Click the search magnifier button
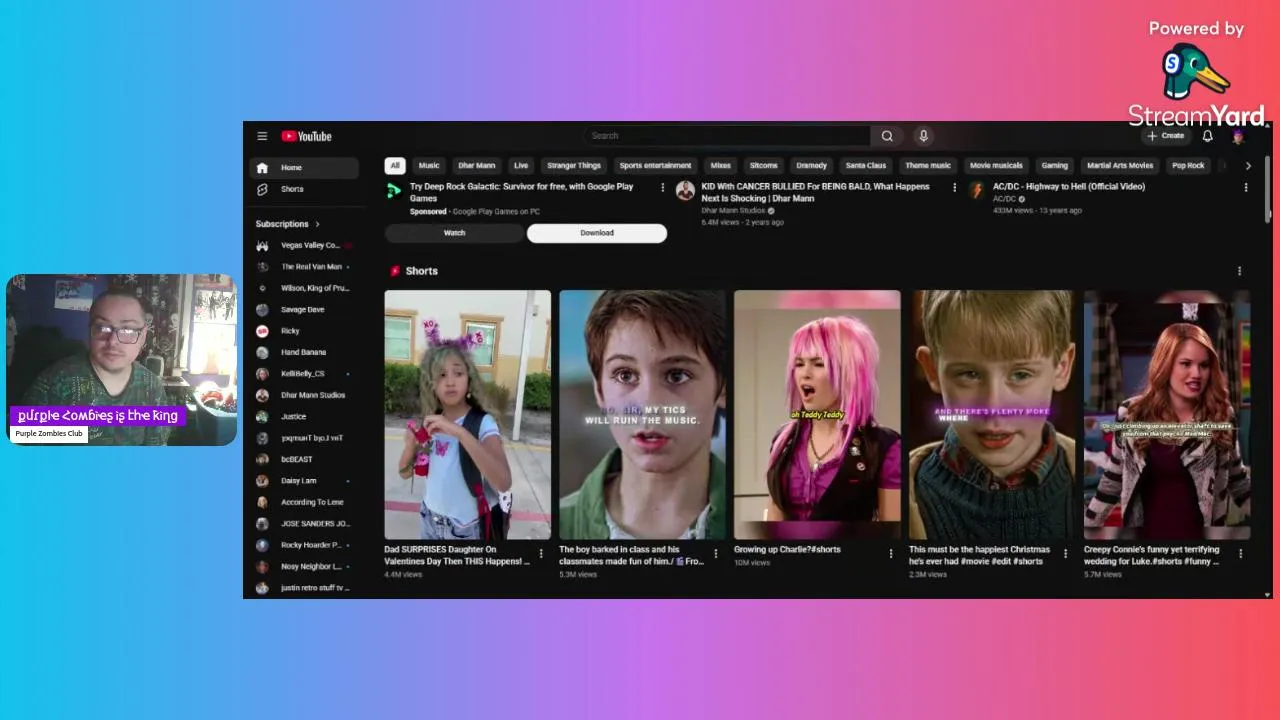 pyautogui.click(x=887, y=136)
